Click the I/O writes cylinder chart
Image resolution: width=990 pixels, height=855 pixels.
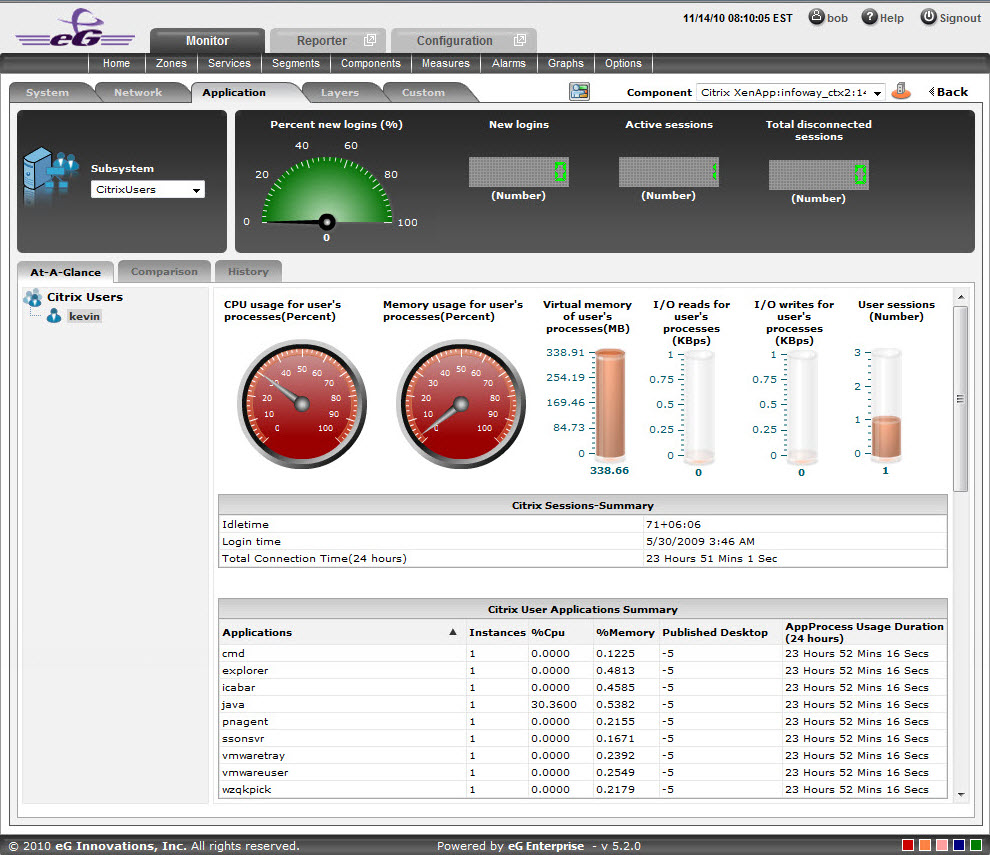802,407
